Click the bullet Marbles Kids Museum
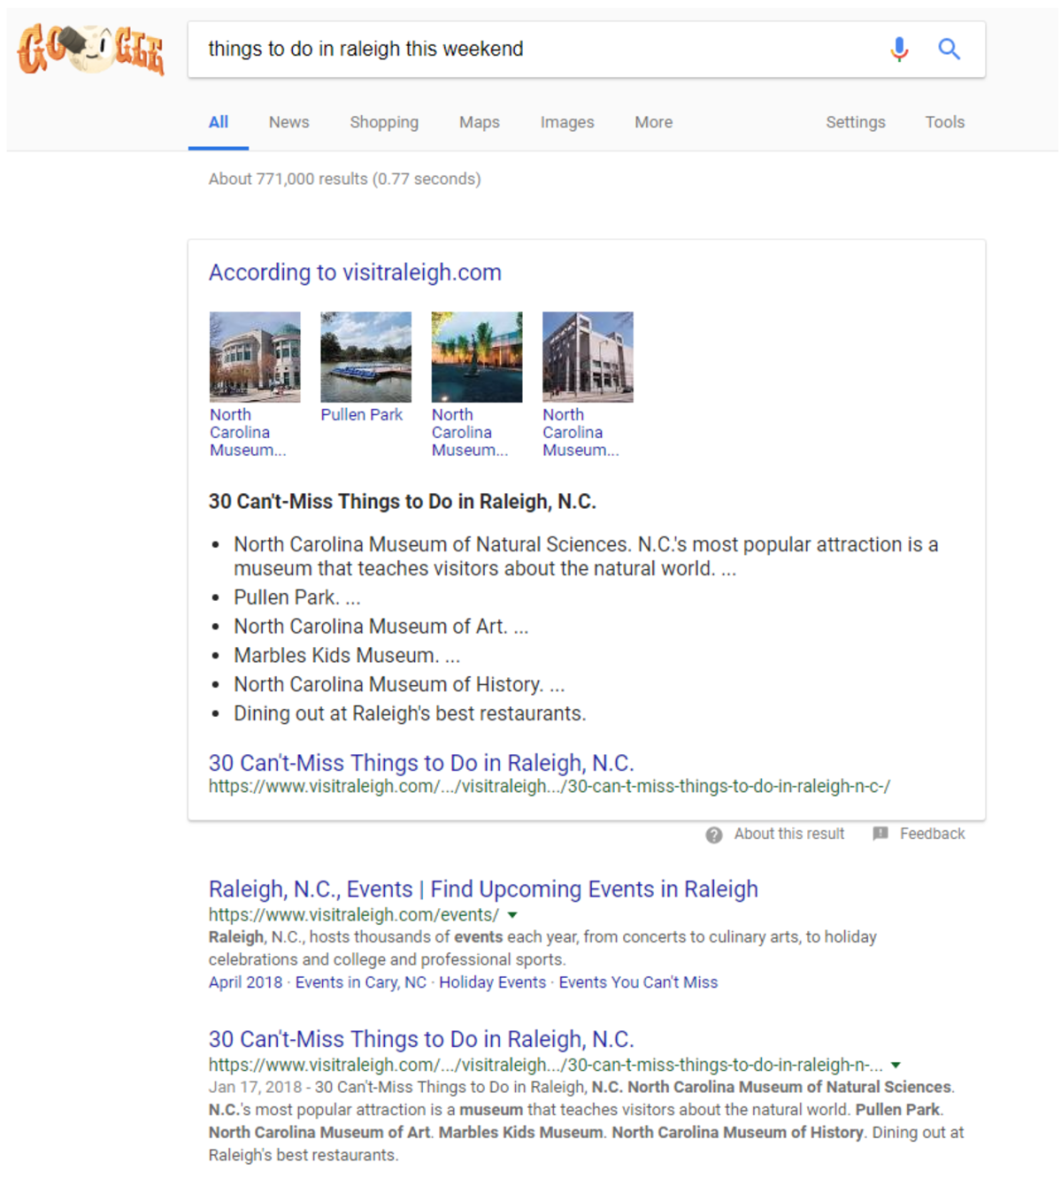 [347, 656]
